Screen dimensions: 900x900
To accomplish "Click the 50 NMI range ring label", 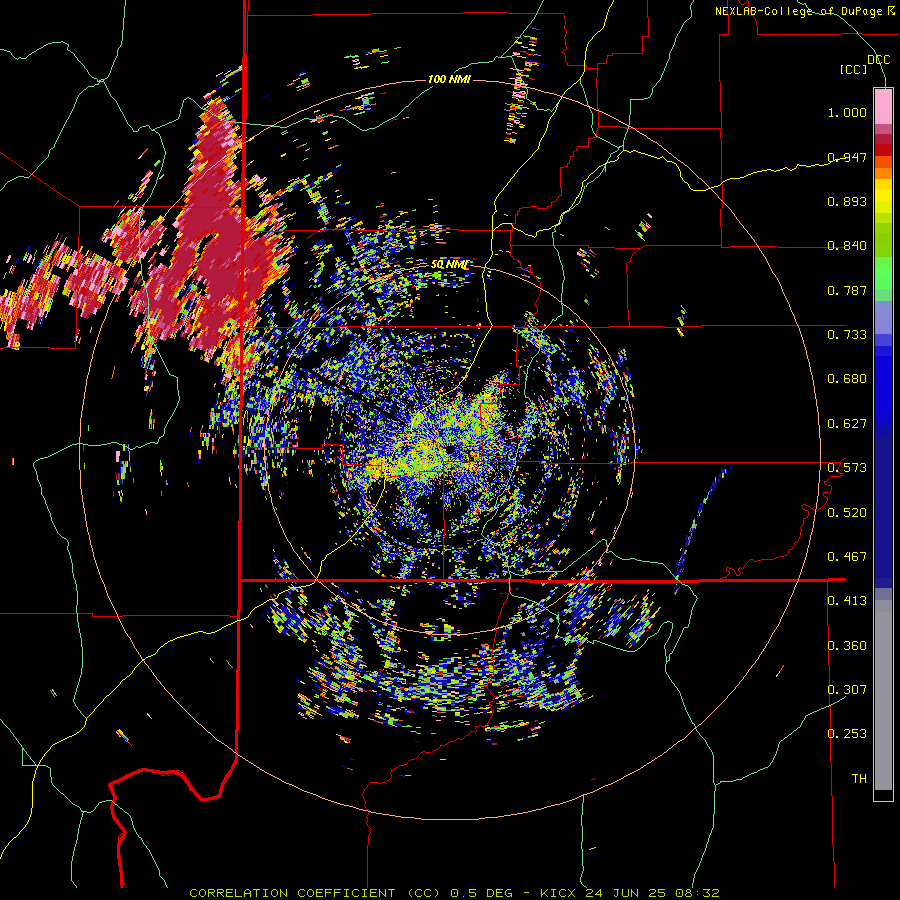I will point(450,265).
